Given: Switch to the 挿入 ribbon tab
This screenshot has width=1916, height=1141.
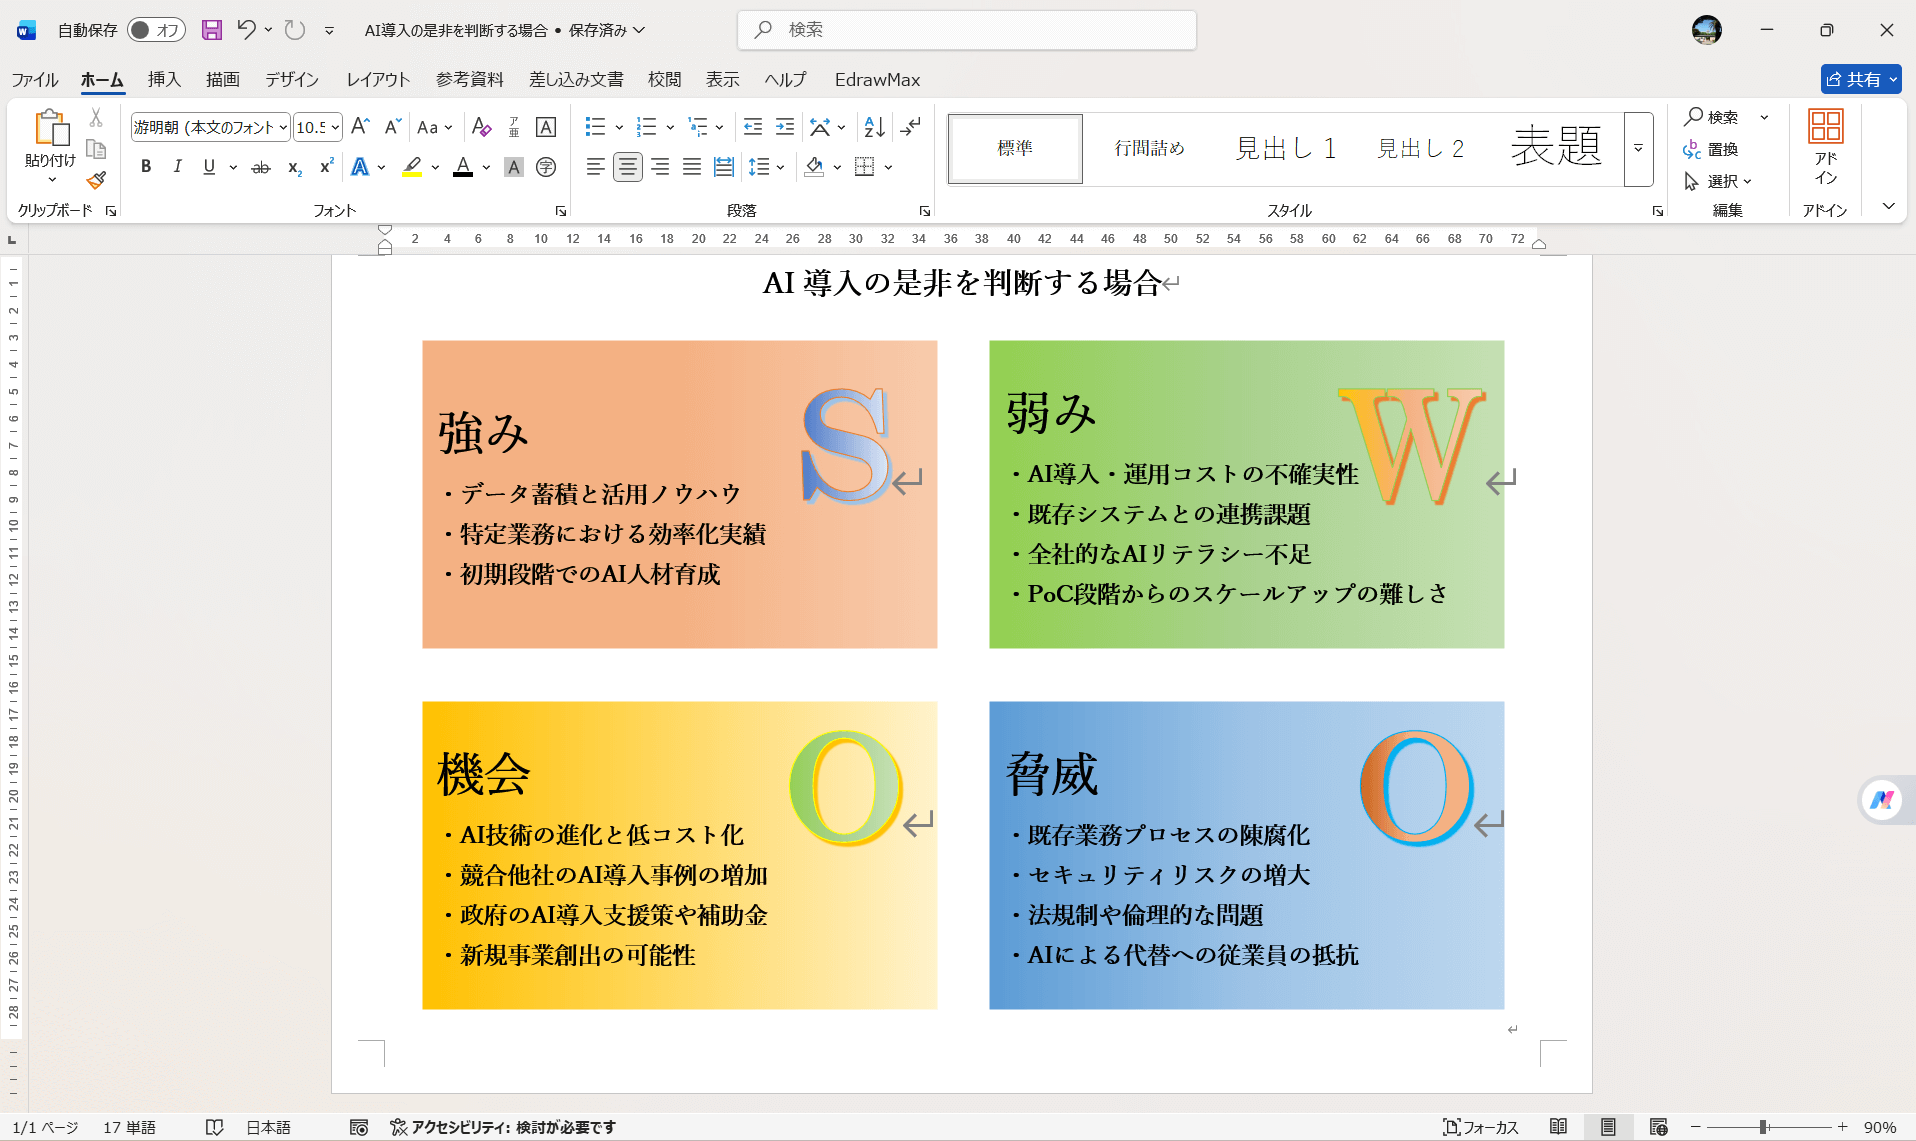Looking at the screenshot, I should click(163, 80).
